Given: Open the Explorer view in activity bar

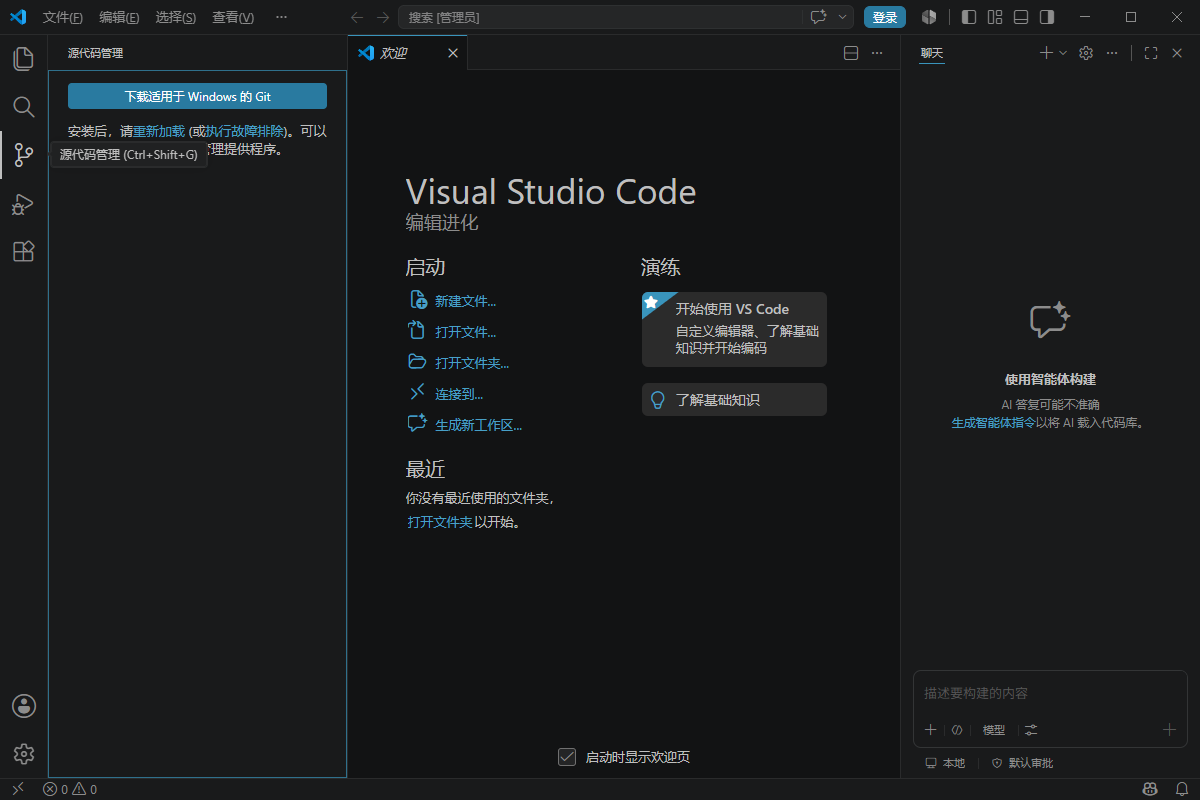Looking at the screenshot, I should coord(23,59).
